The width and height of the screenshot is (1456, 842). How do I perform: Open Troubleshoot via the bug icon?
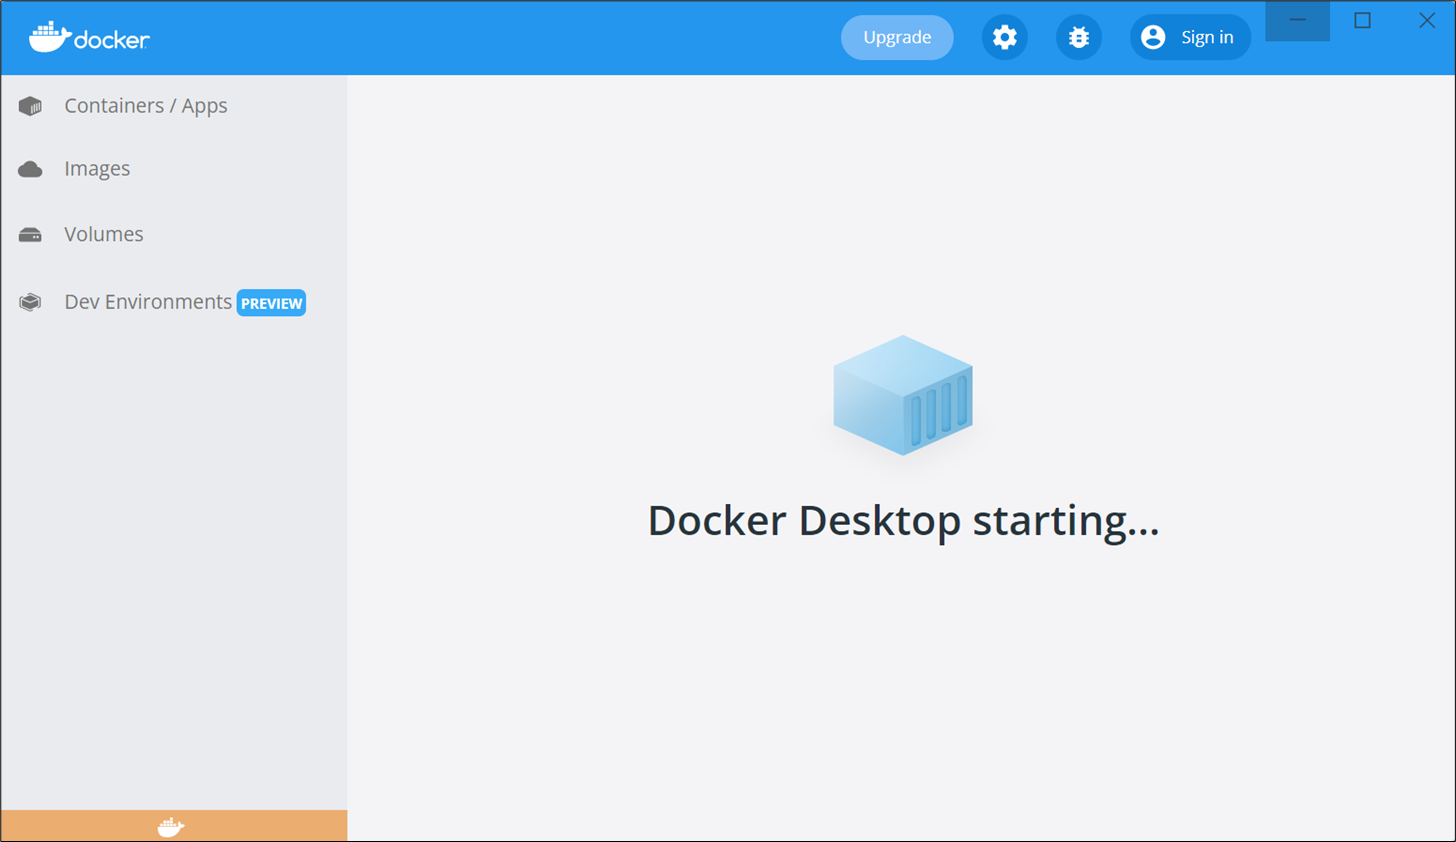pyautogui.click(x=1078, y=37)
